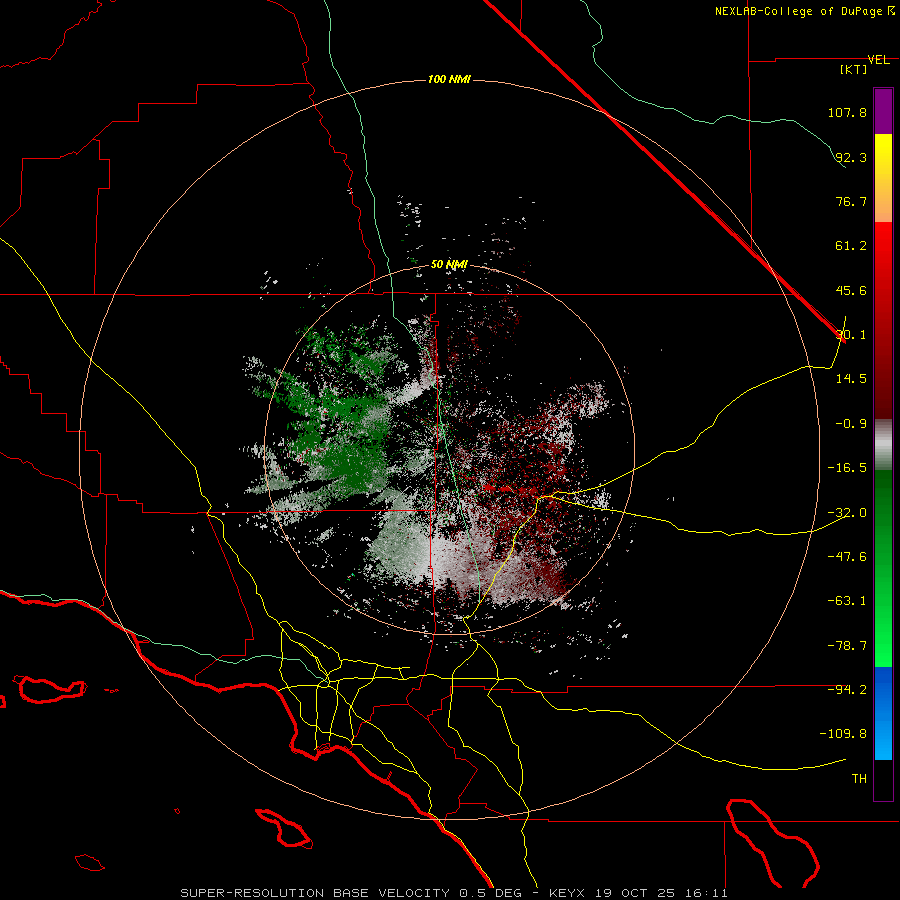The height and width of the screenshot is (900, 900).
Task: Select the -32.0 scale value
Action: click(x=847, y=513)
